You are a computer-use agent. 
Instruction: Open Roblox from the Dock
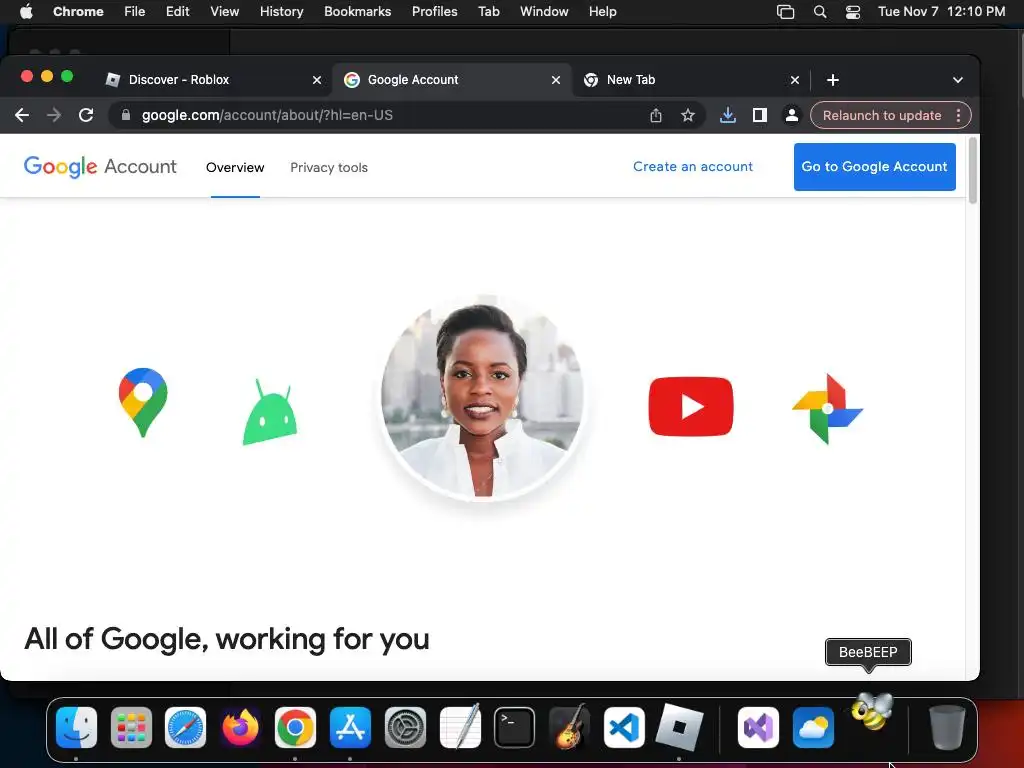[x=679, y=727]
